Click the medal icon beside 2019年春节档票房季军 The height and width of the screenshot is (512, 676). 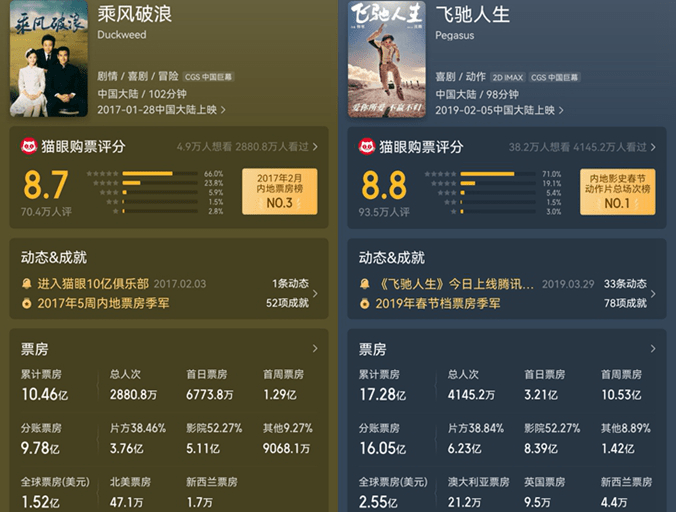364,304
